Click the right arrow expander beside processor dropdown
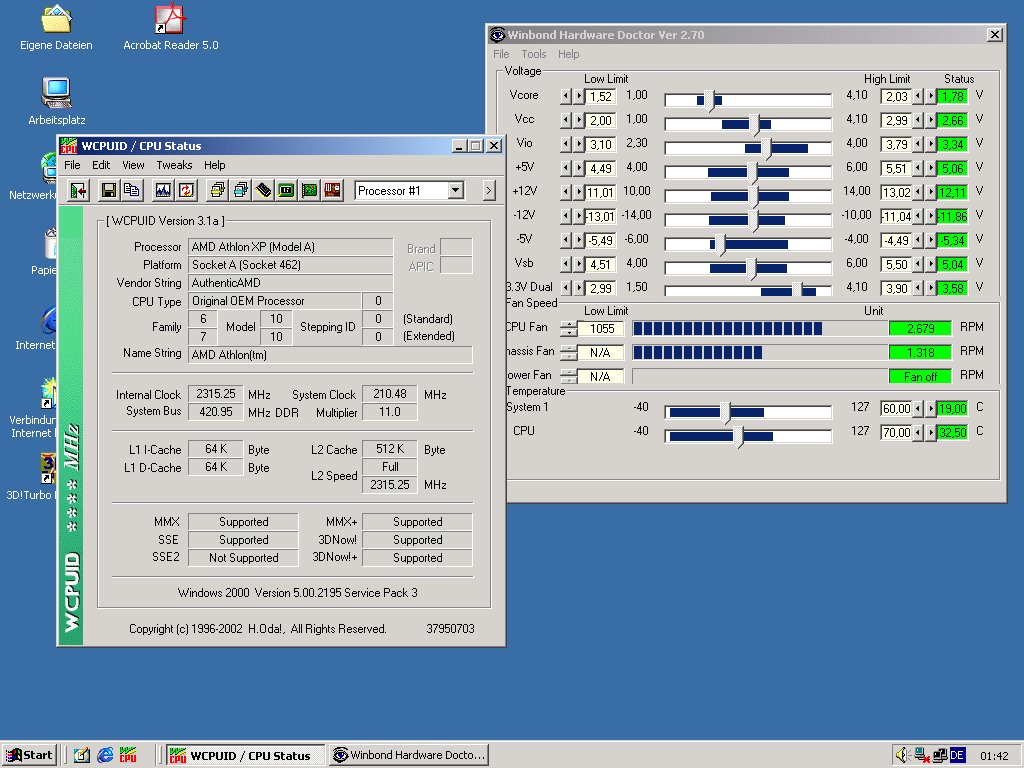1024x768 pixels. point(489,190)
